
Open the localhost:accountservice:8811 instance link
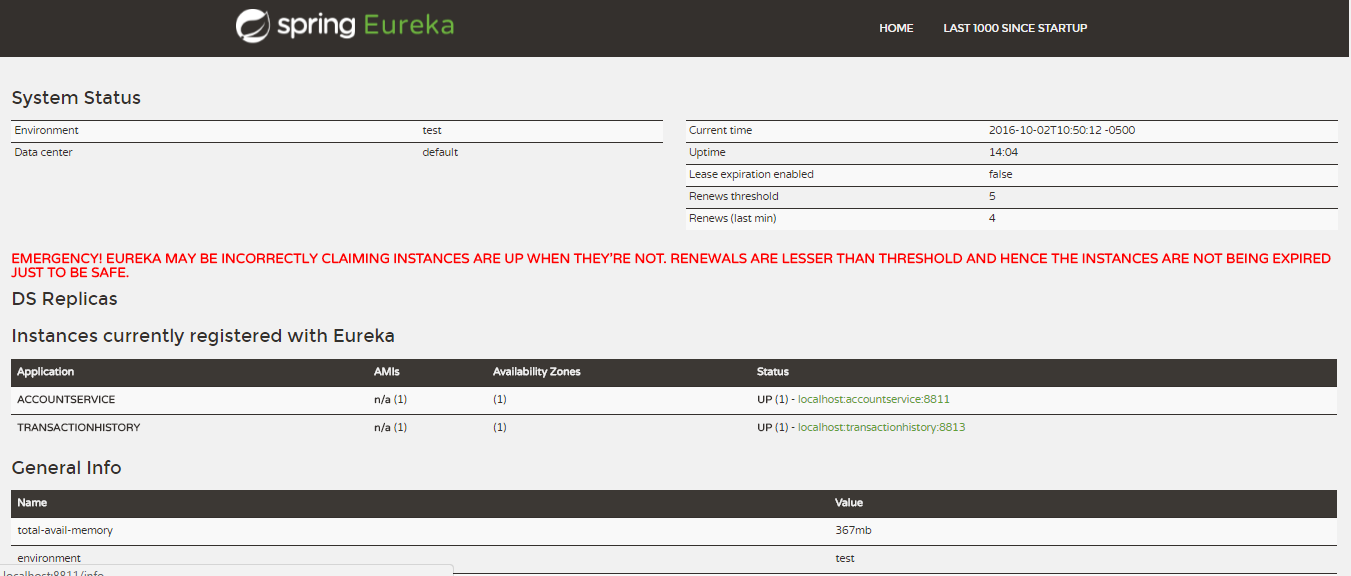873,399
